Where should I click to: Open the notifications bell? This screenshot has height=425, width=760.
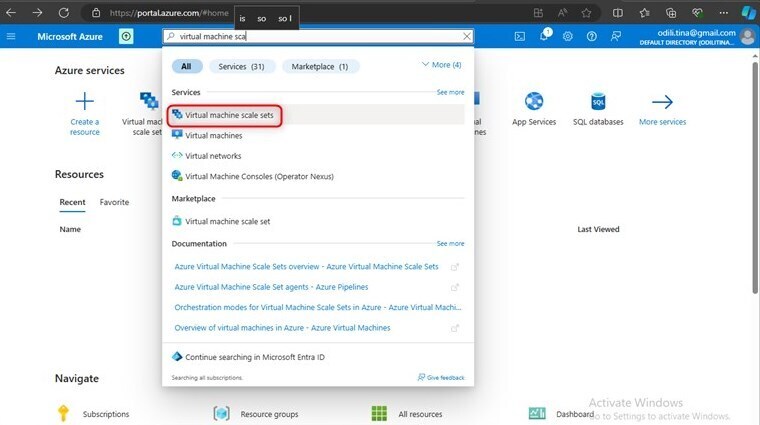pos(544,36)
